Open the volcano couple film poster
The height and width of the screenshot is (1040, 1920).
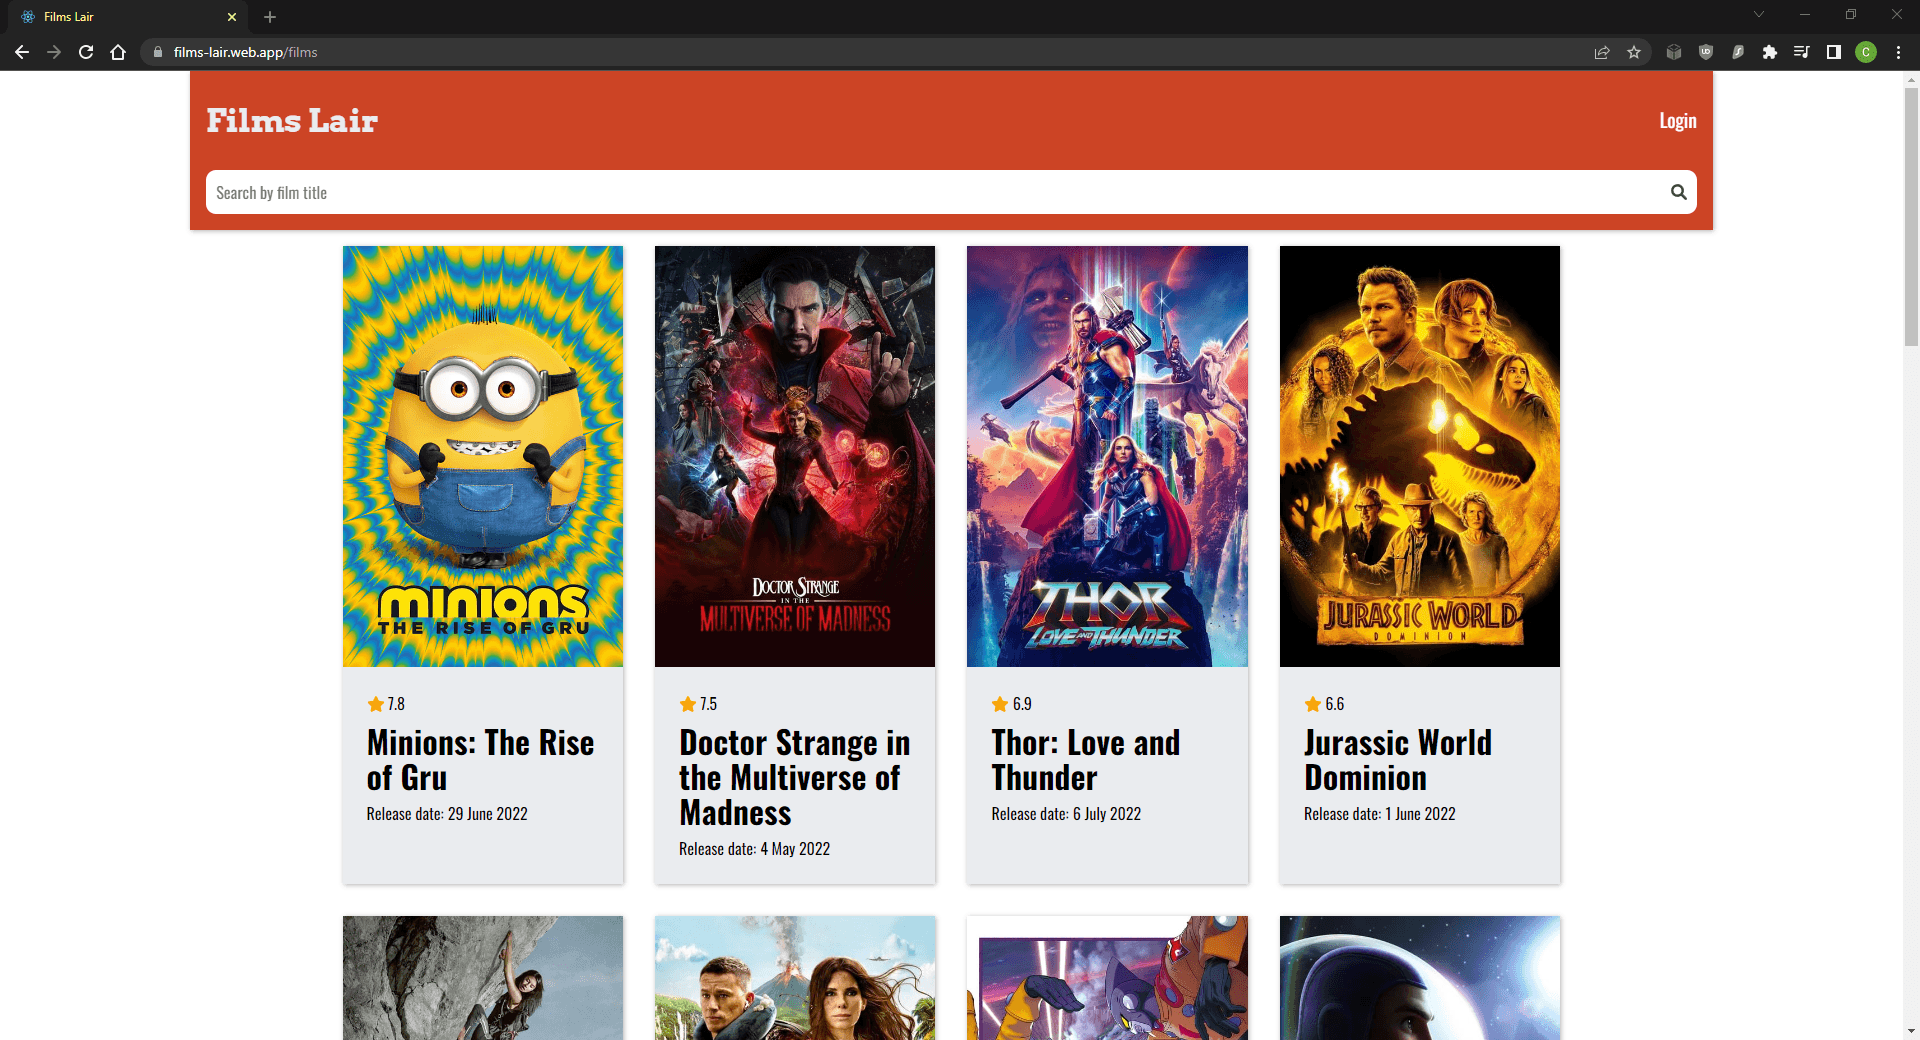(795, 978)
